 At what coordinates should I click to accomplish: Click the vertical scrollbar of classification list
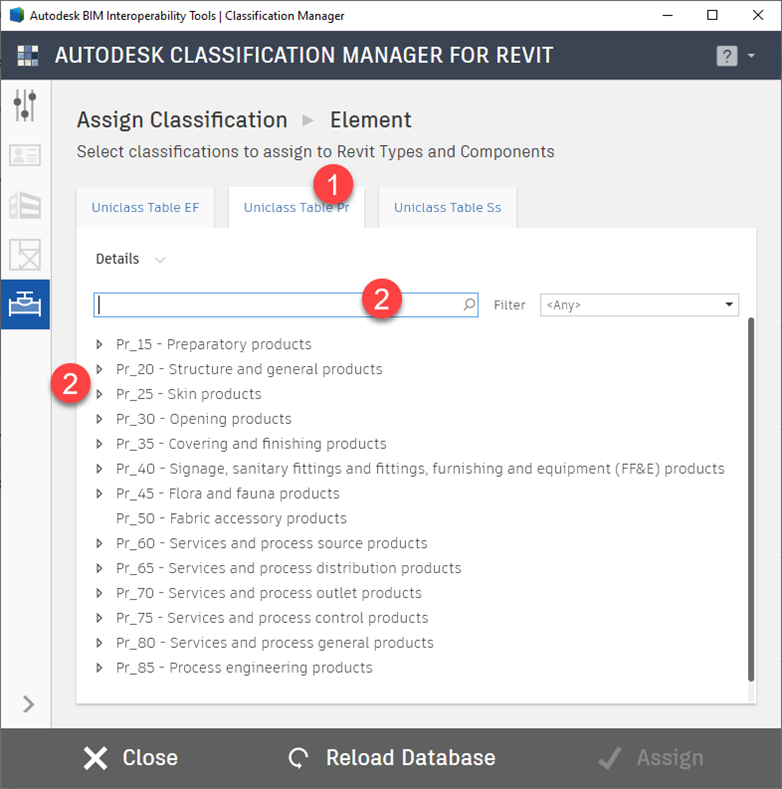click(751, 499)
